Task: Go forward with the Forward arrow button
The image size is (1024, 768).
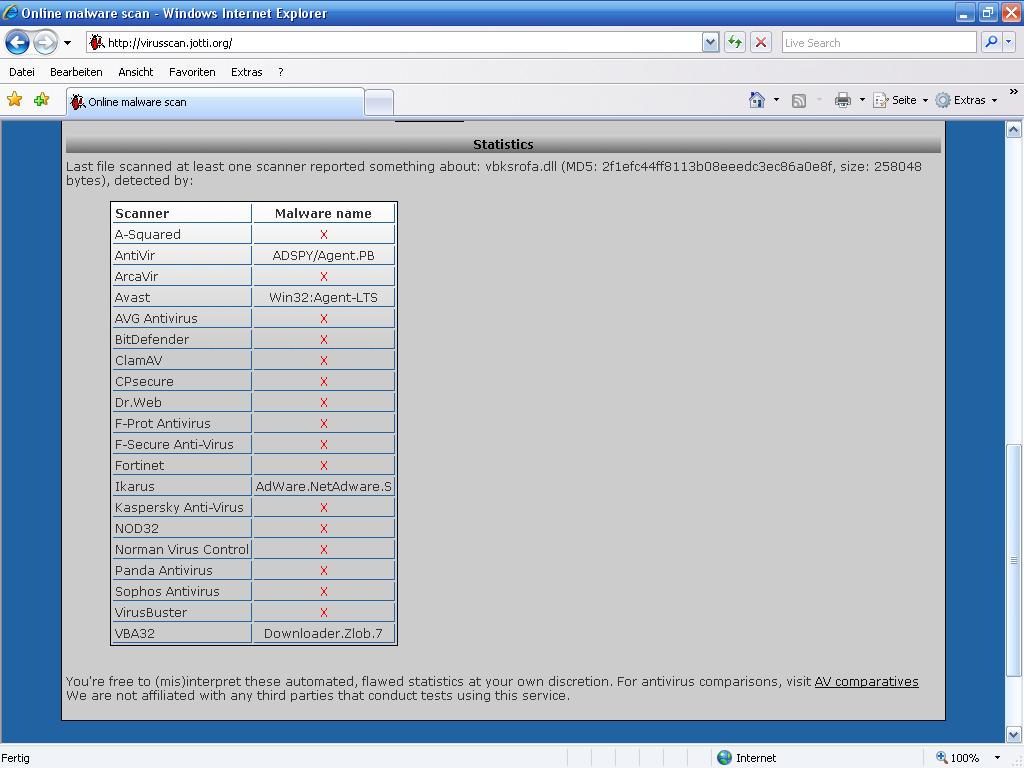Action: click(45, 43)
